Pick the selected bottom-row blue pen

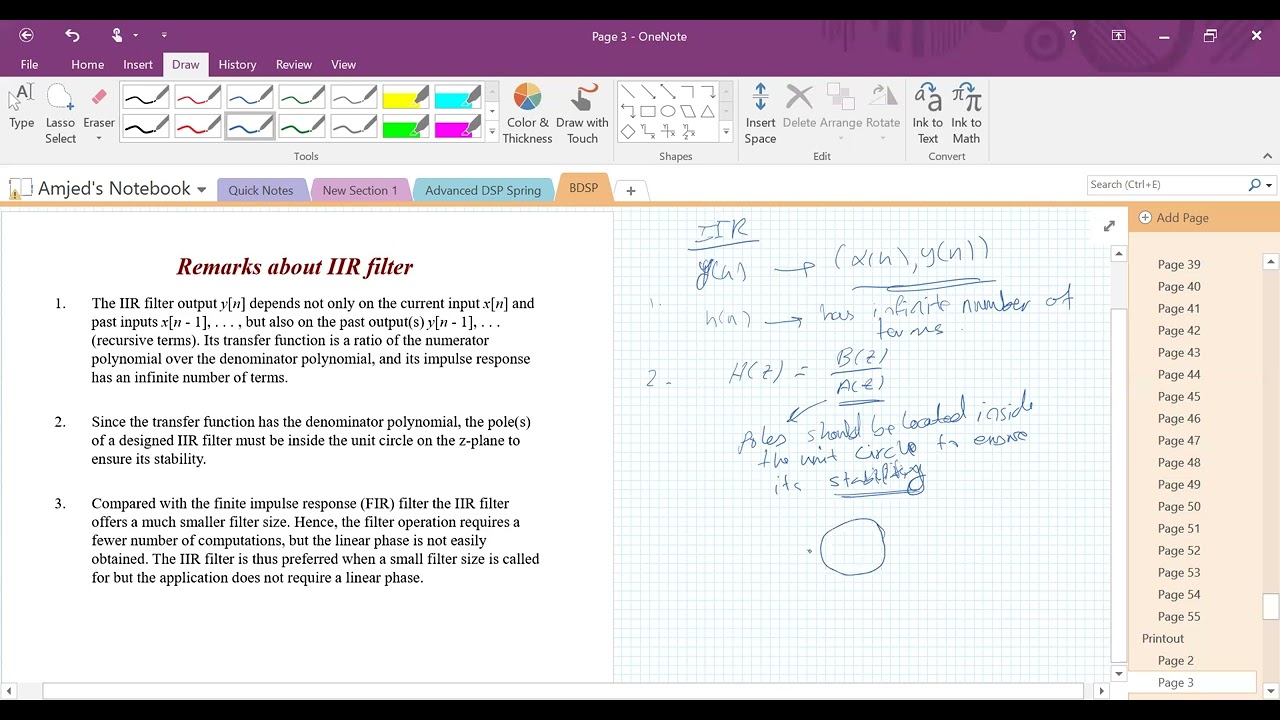pyautogui.click(x=250, y=127)
